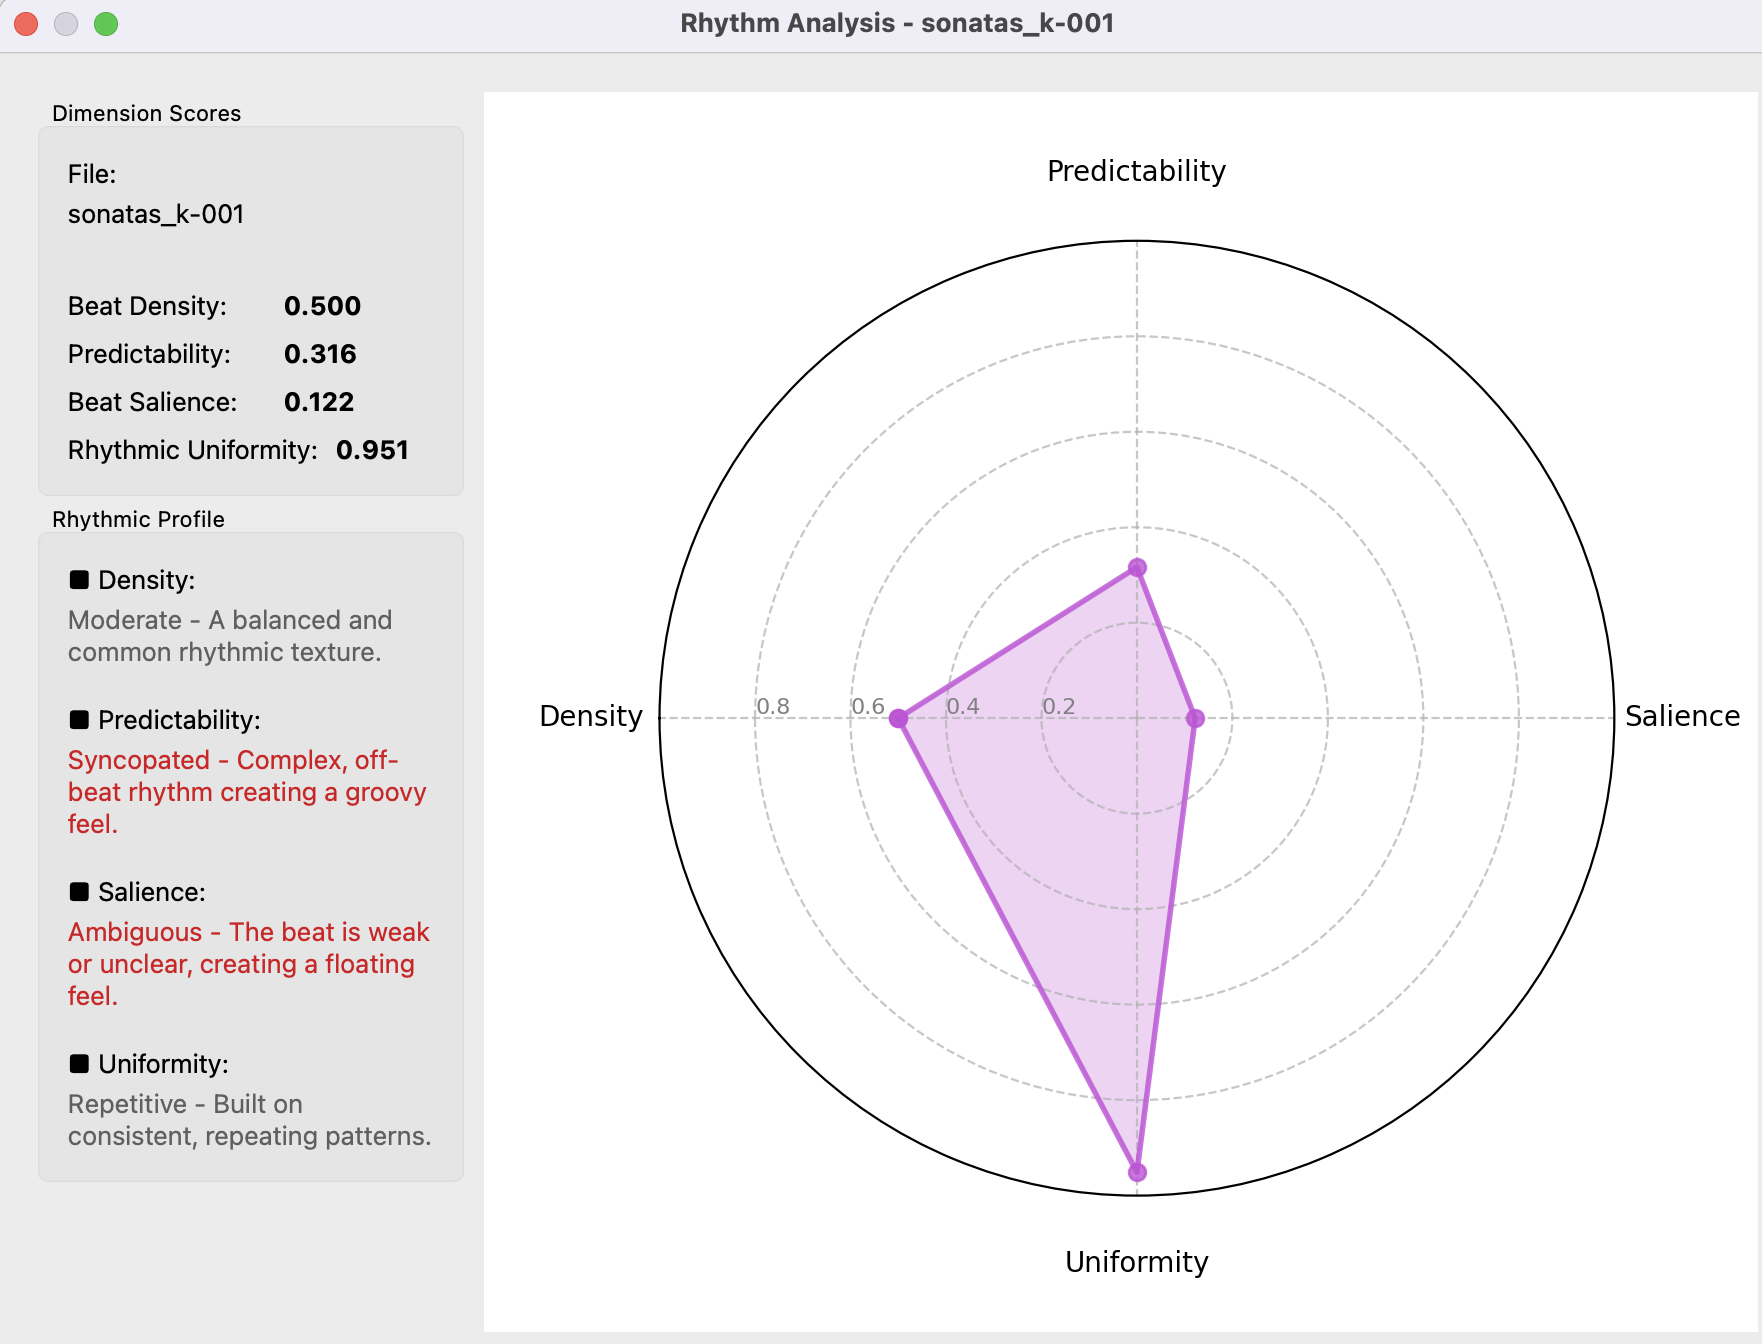The image size is (1762, 1344).
Task: Select the Density data point on radar chart
Action: 898,718
